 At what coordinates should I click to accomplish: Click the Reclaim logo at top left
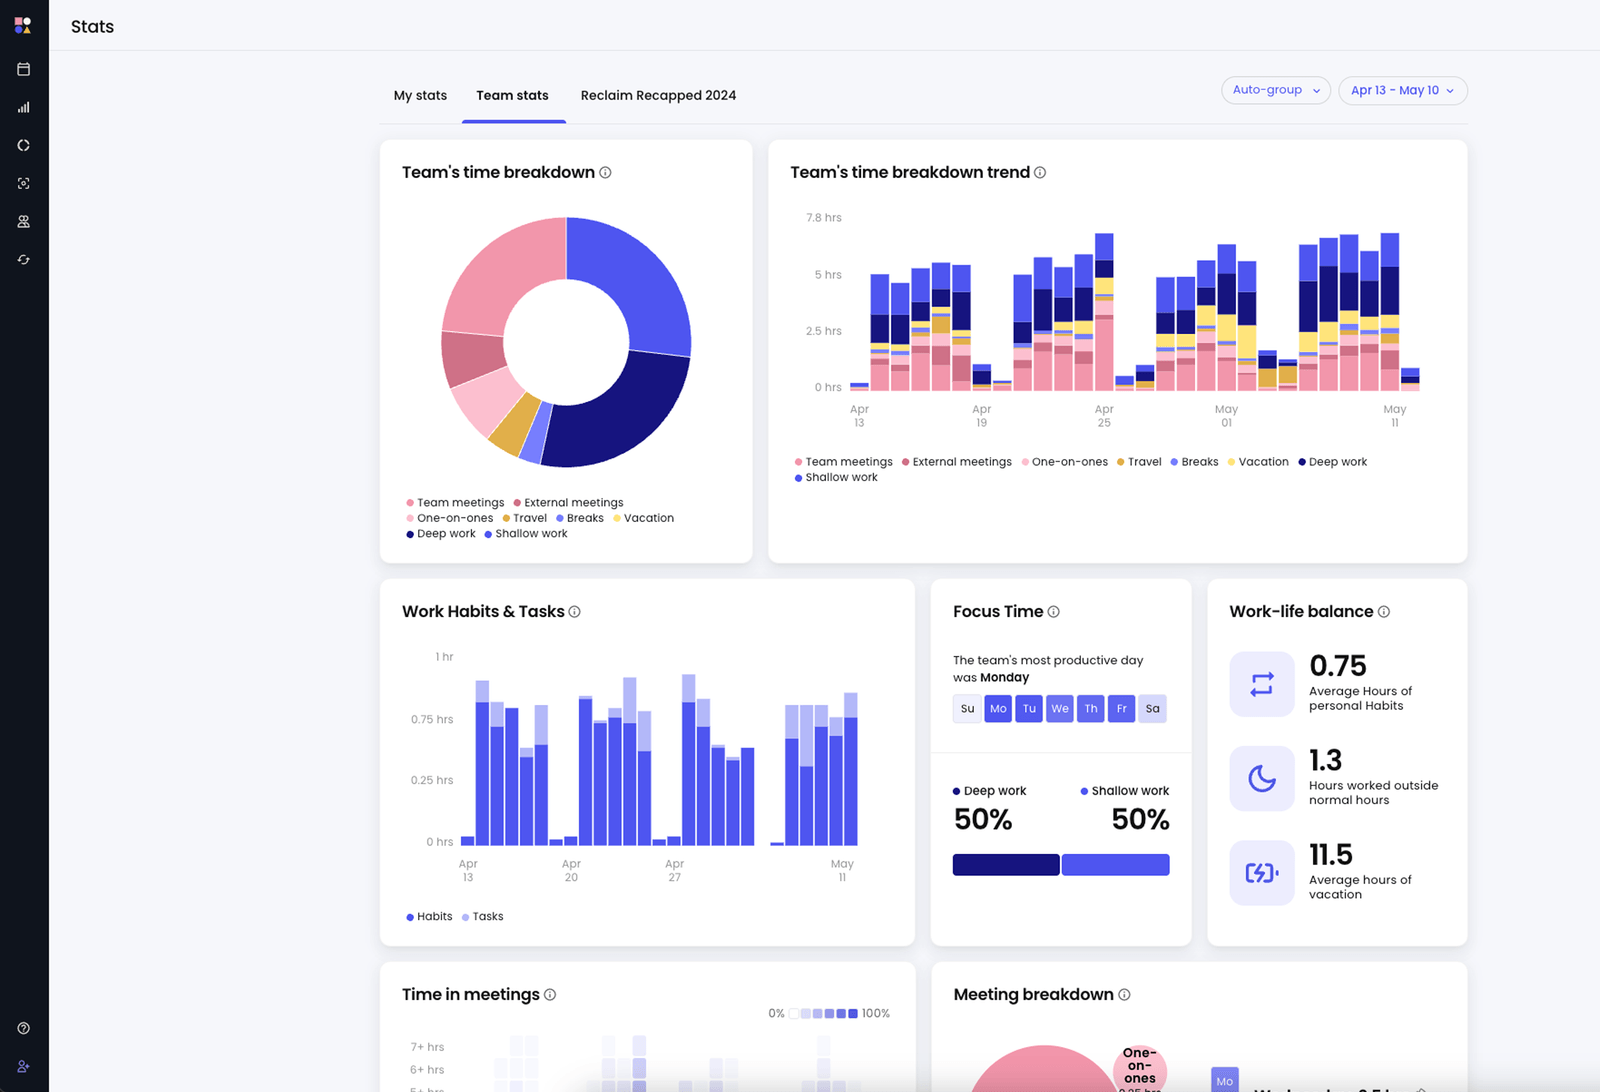23,25
